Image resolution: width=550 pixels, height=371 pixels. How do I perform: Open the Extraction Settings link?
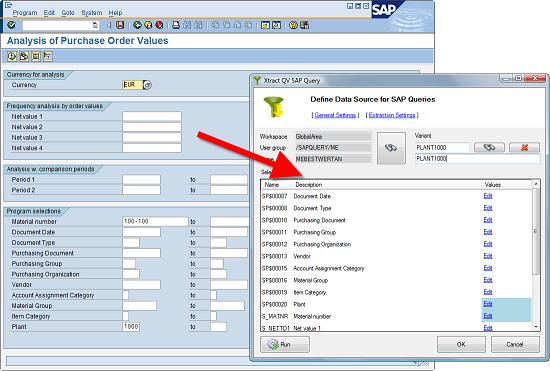[392, 115]
